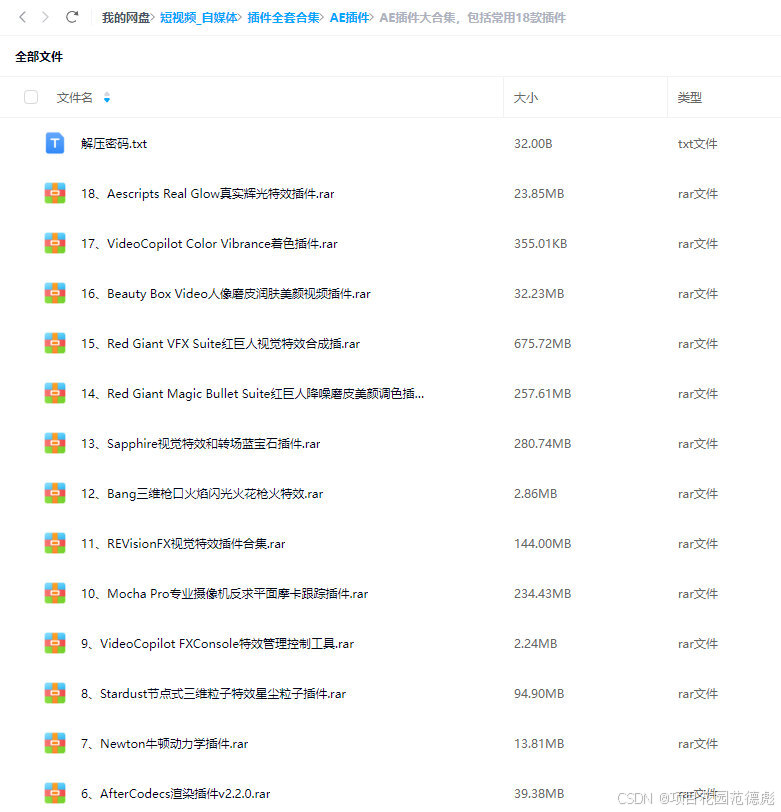This screenshot has width=781, height=812.
Task: Click rar icon for 14、Red Giant Magic Bullet
Action: [x=55, y=393]
